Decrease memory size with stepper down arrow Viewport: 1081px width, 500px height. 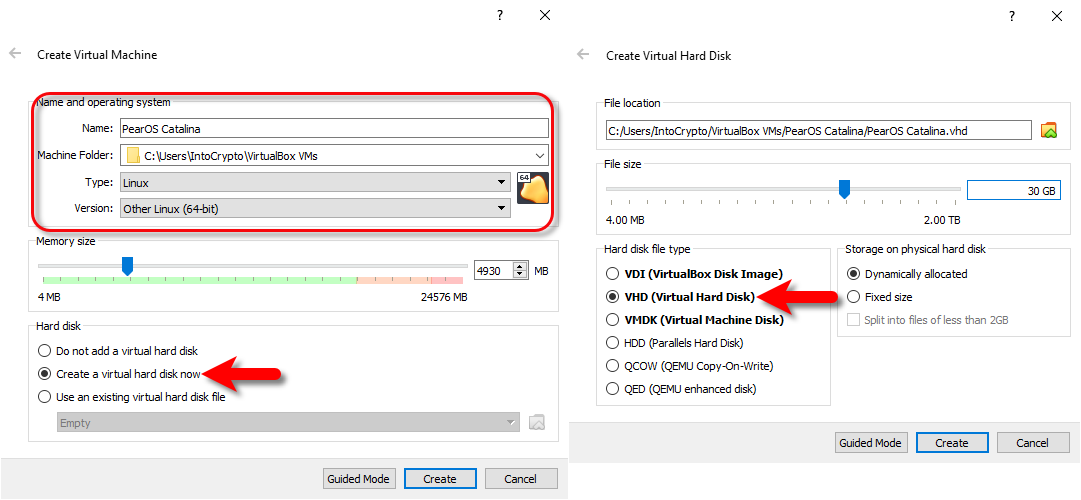coord(521,274)
